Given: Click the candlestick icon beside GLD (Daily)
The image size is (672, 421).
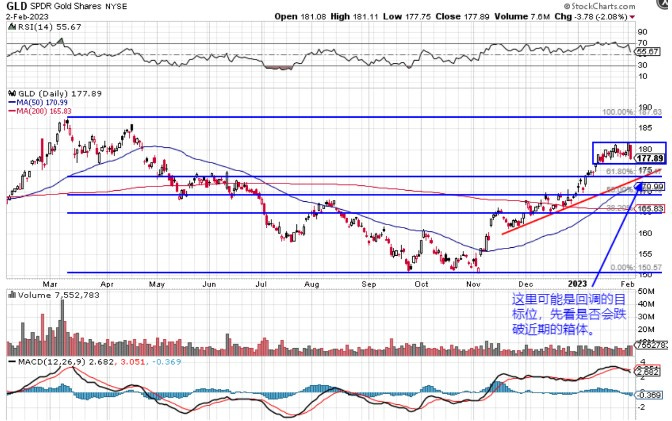Looking at the screenshot, I should point(12,93).
